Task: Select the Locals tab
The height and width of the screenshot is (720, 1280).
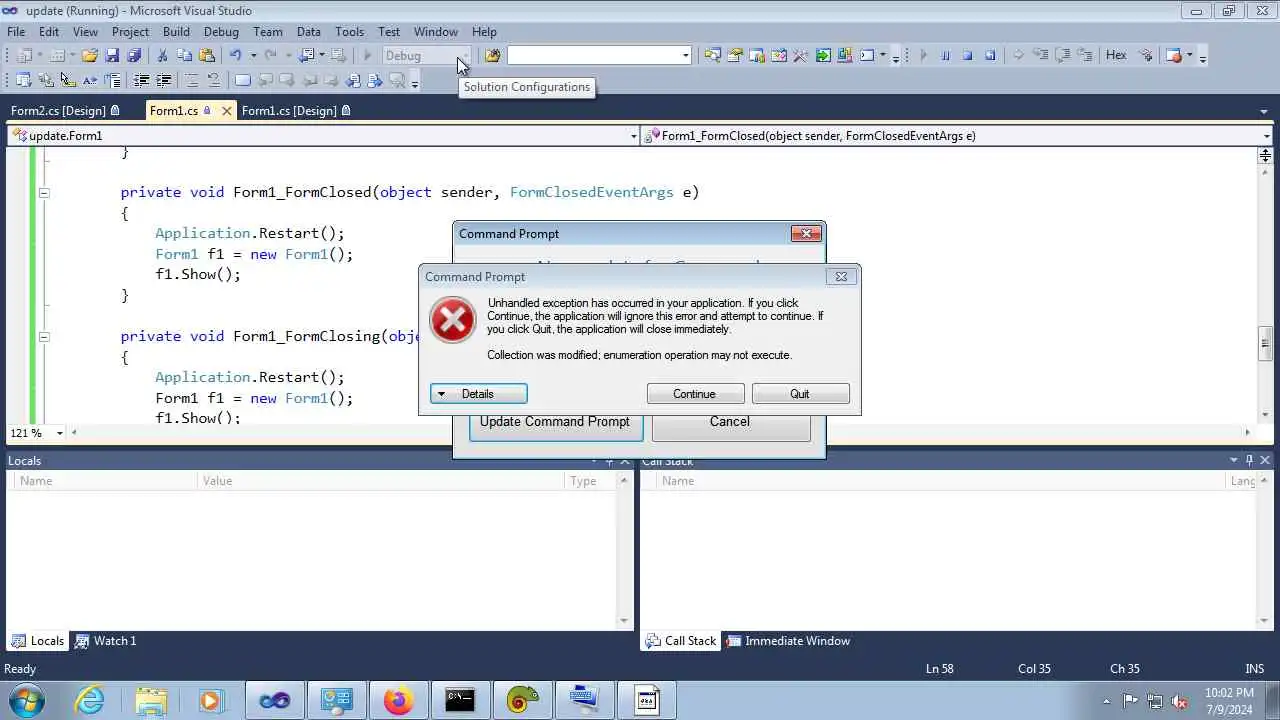Action: pos(38,641)
